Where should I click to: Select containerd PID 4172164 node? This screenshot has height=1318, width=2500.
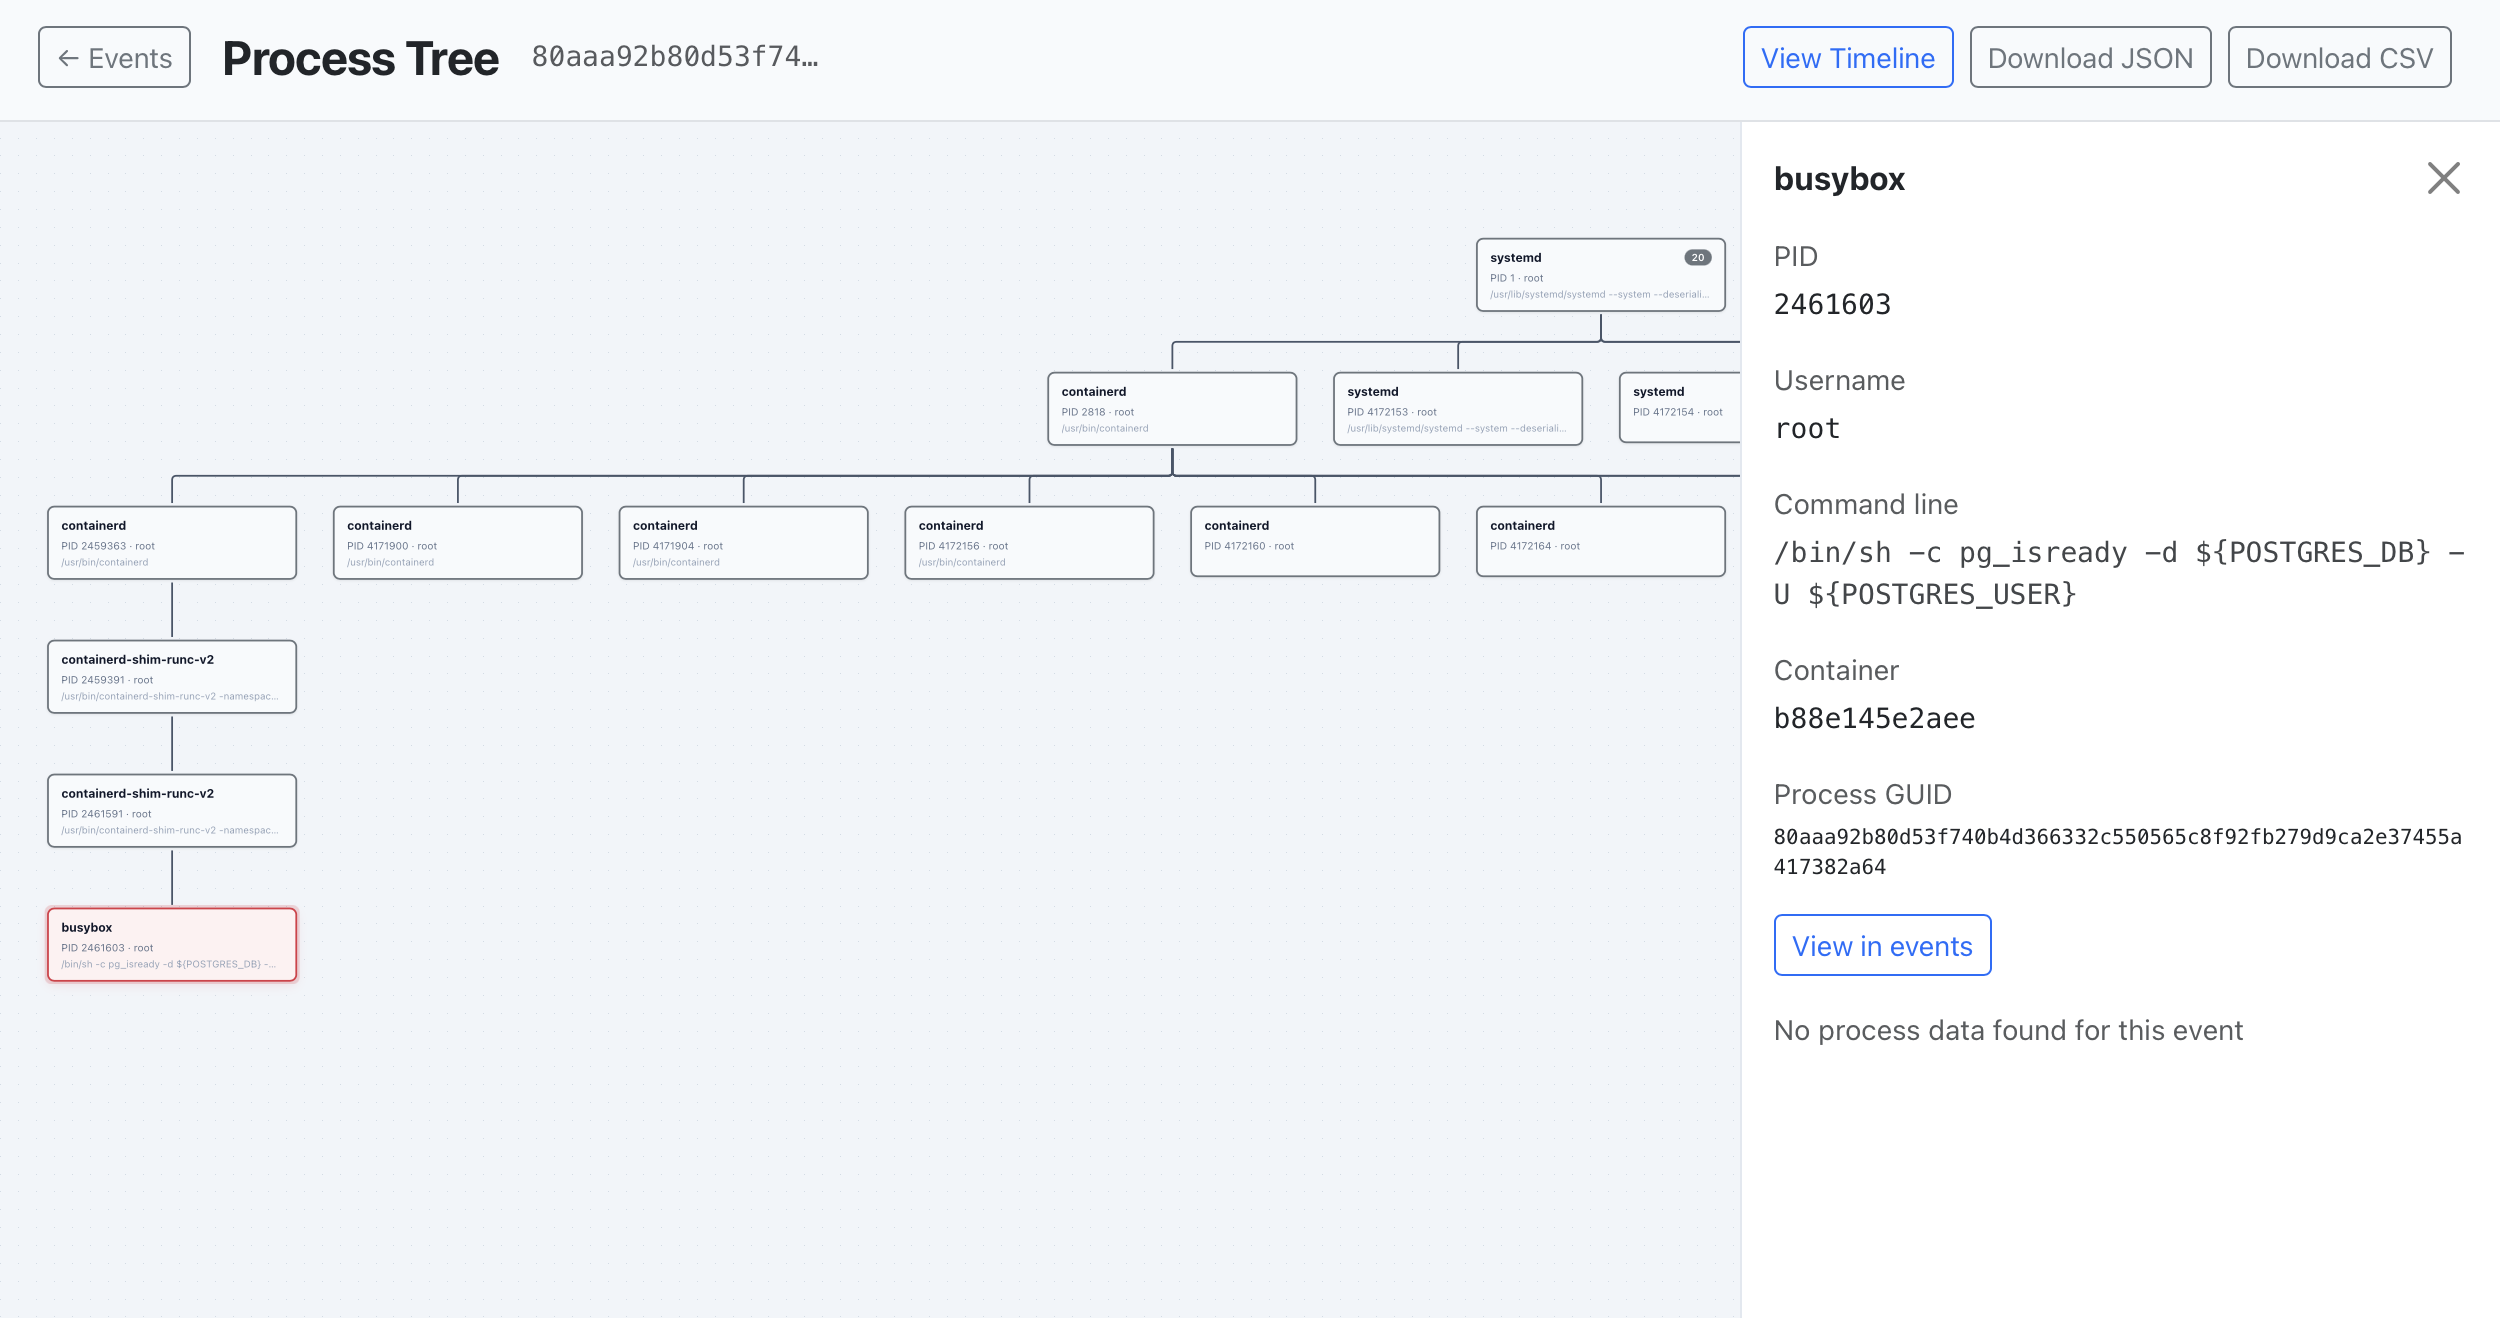pyautogui.click(x=1600, y=542)
